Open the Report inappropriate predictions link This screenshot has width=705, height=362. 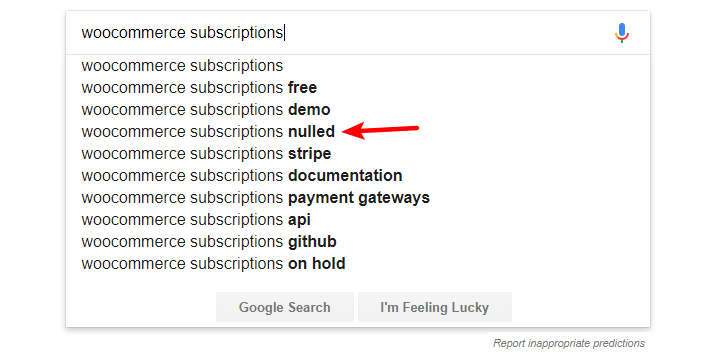coord(569,343)
